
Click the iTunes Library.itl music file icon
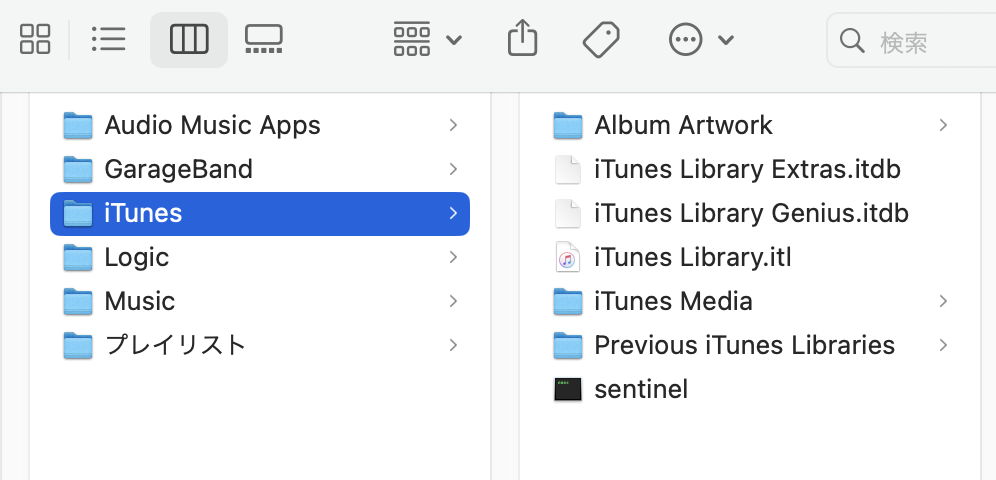pyautogui.click(x=568, y=257)
